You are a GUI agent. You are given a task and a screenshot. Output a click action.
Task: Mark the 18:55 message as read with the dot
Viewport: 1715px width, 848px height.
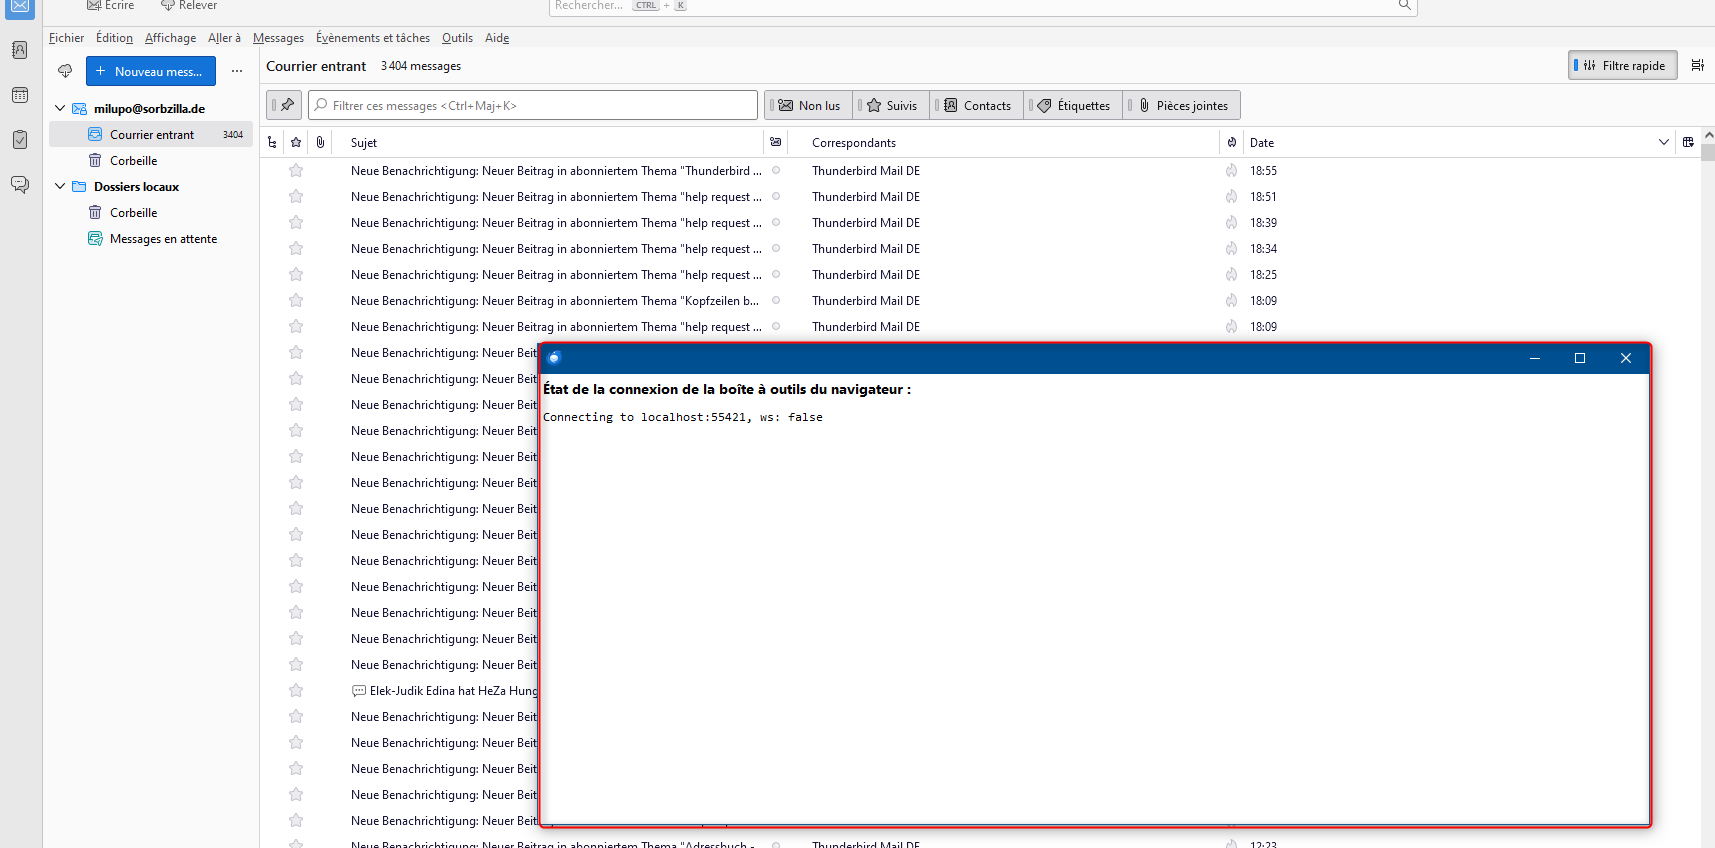coord(775,170)
